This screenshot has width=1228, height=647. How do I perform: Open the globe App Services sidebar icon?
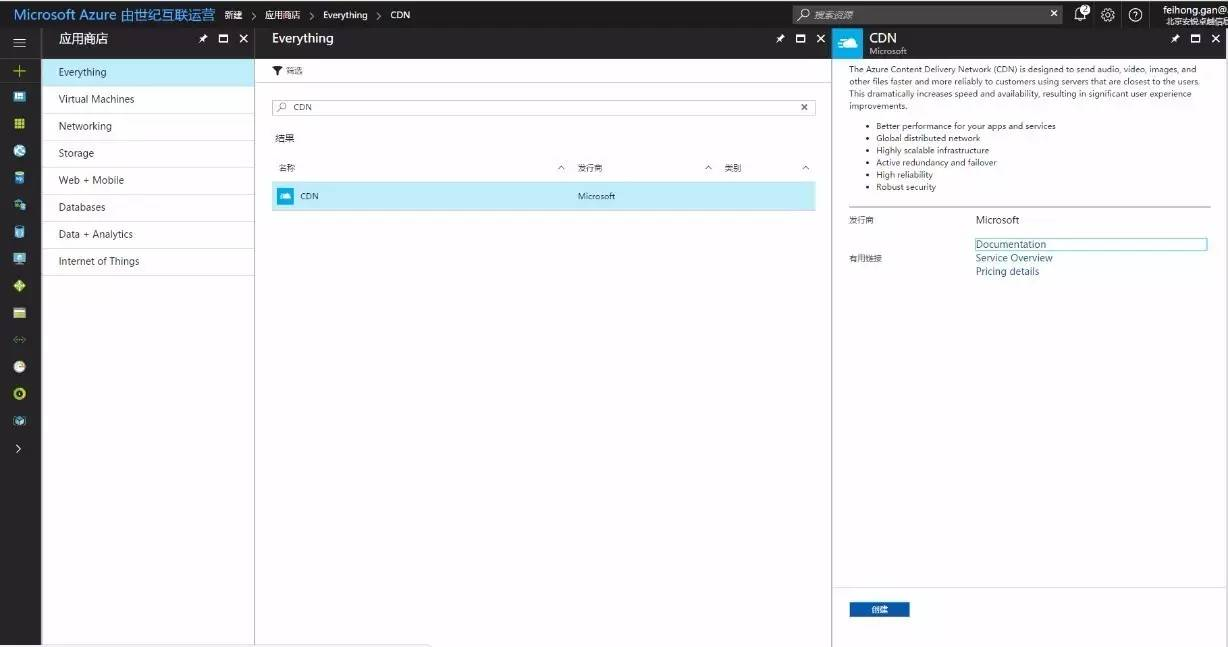[x=19, y=151]
